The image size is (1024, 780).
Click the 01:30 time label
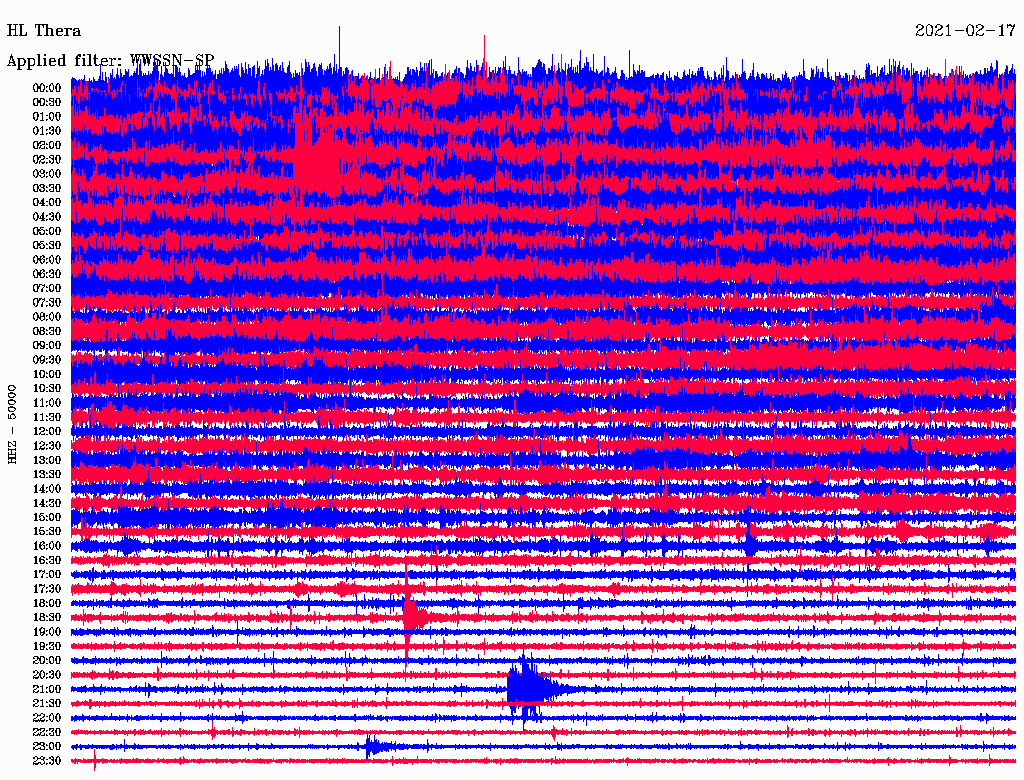[47, 131]
